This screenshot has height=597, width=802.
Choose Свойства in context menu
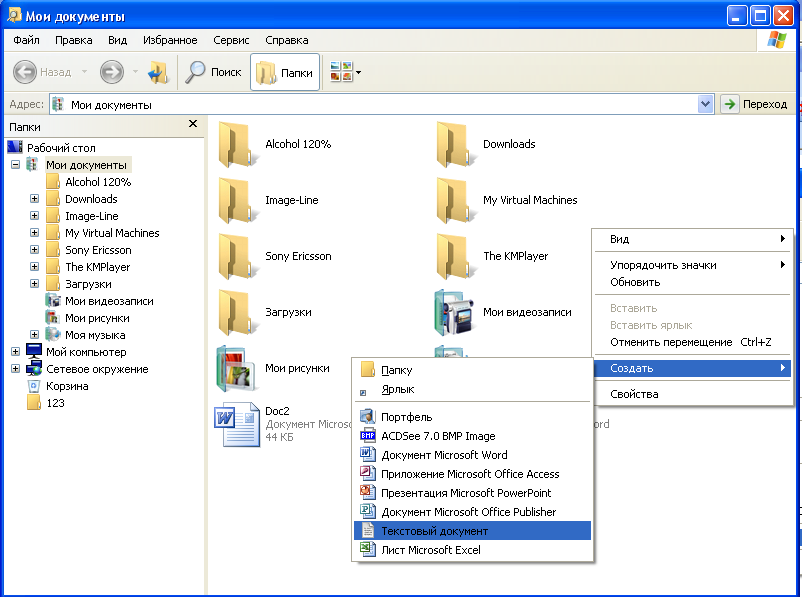pyautogui.click(x=692, y=394)
